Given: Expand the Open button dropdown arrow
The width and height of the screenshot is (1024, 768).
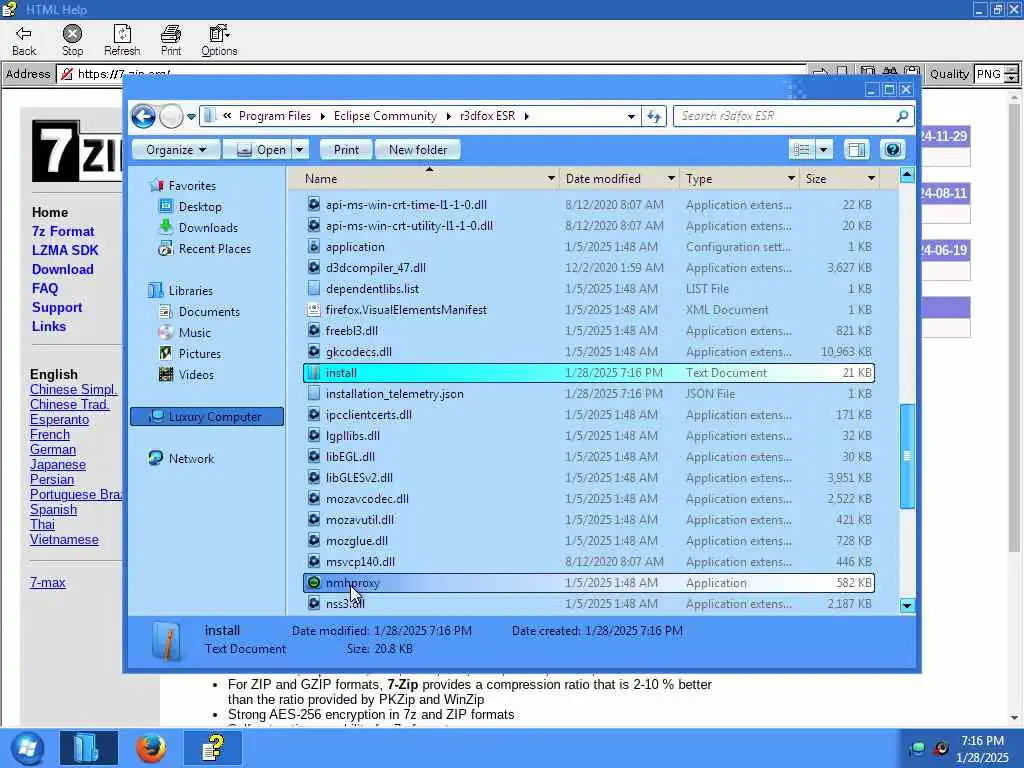Looking at the screenshot, I should [299, 150].
